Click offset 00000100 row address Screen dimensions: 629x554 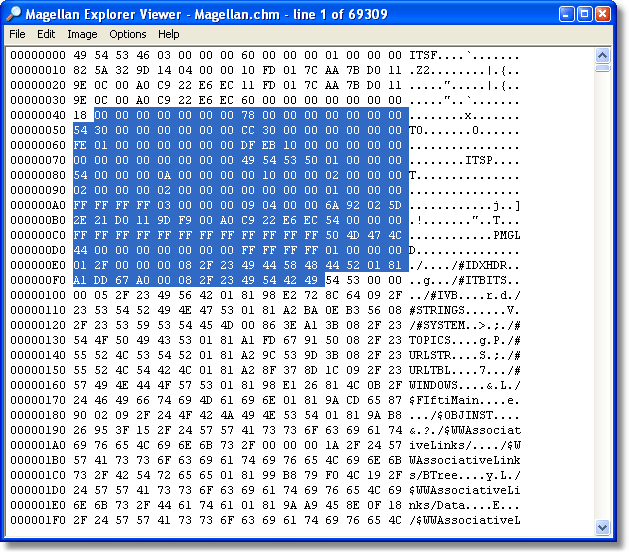(x=38, y=295)
